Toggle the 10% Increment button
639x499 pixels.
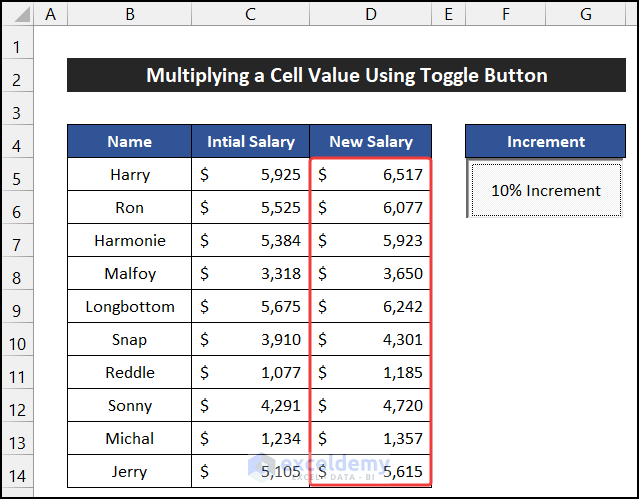tap(545, 190)
